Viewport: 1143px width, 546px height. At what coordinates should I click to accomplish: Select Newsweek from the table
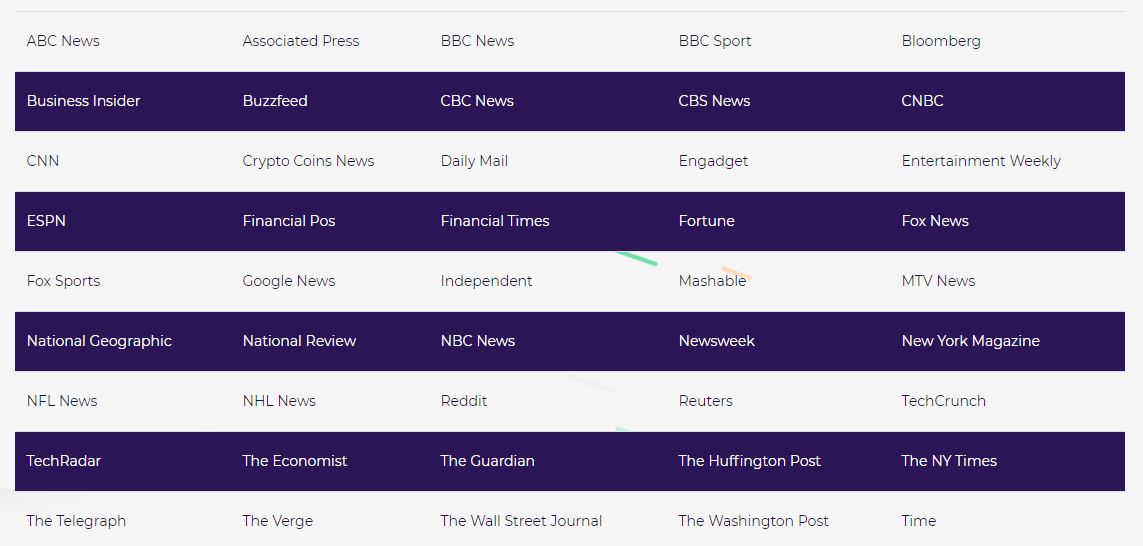point(716,340)
